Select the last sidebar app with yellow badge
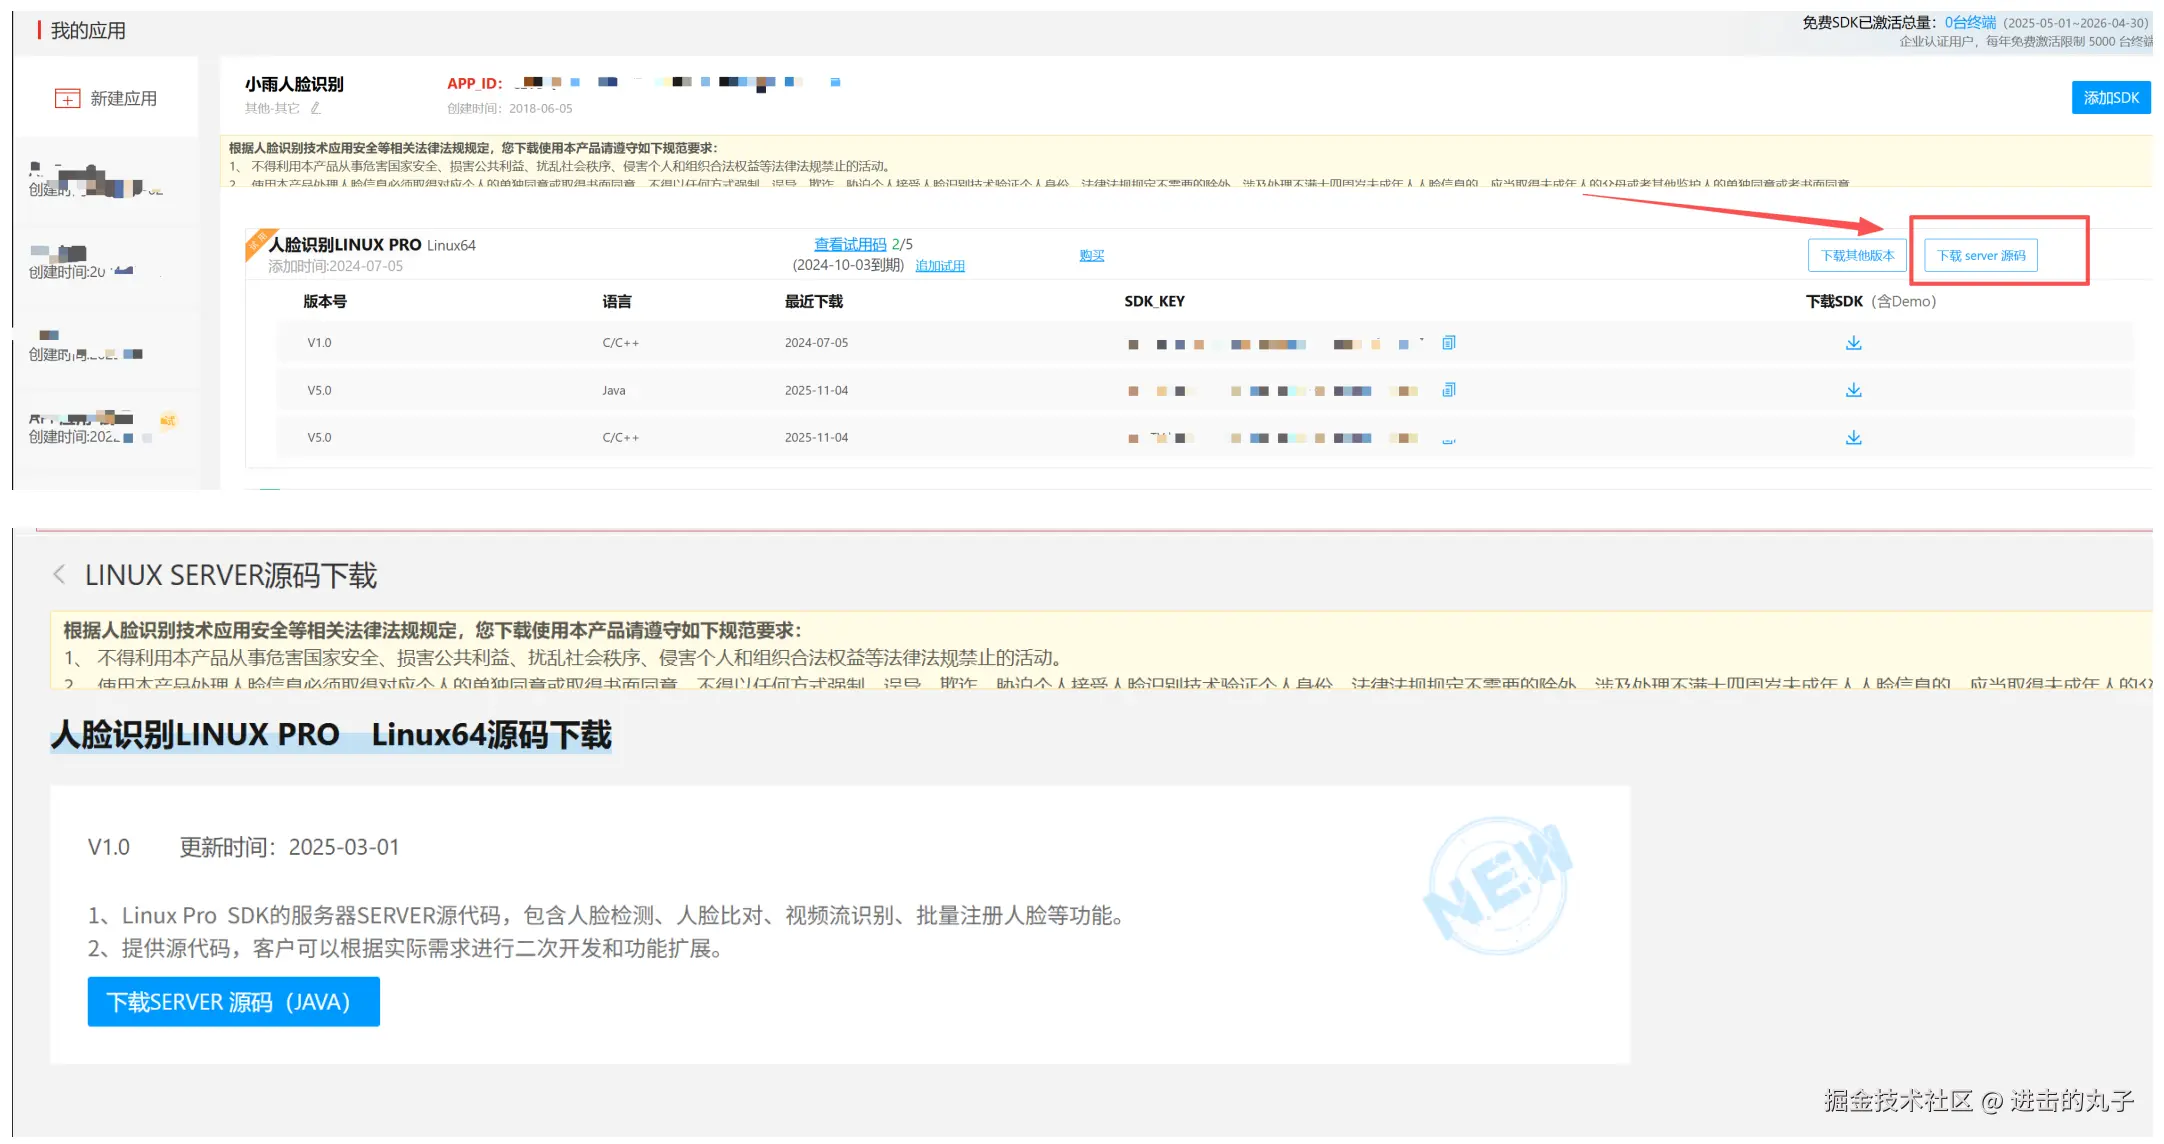2164x1144 pixels. (x=95, y=427)
